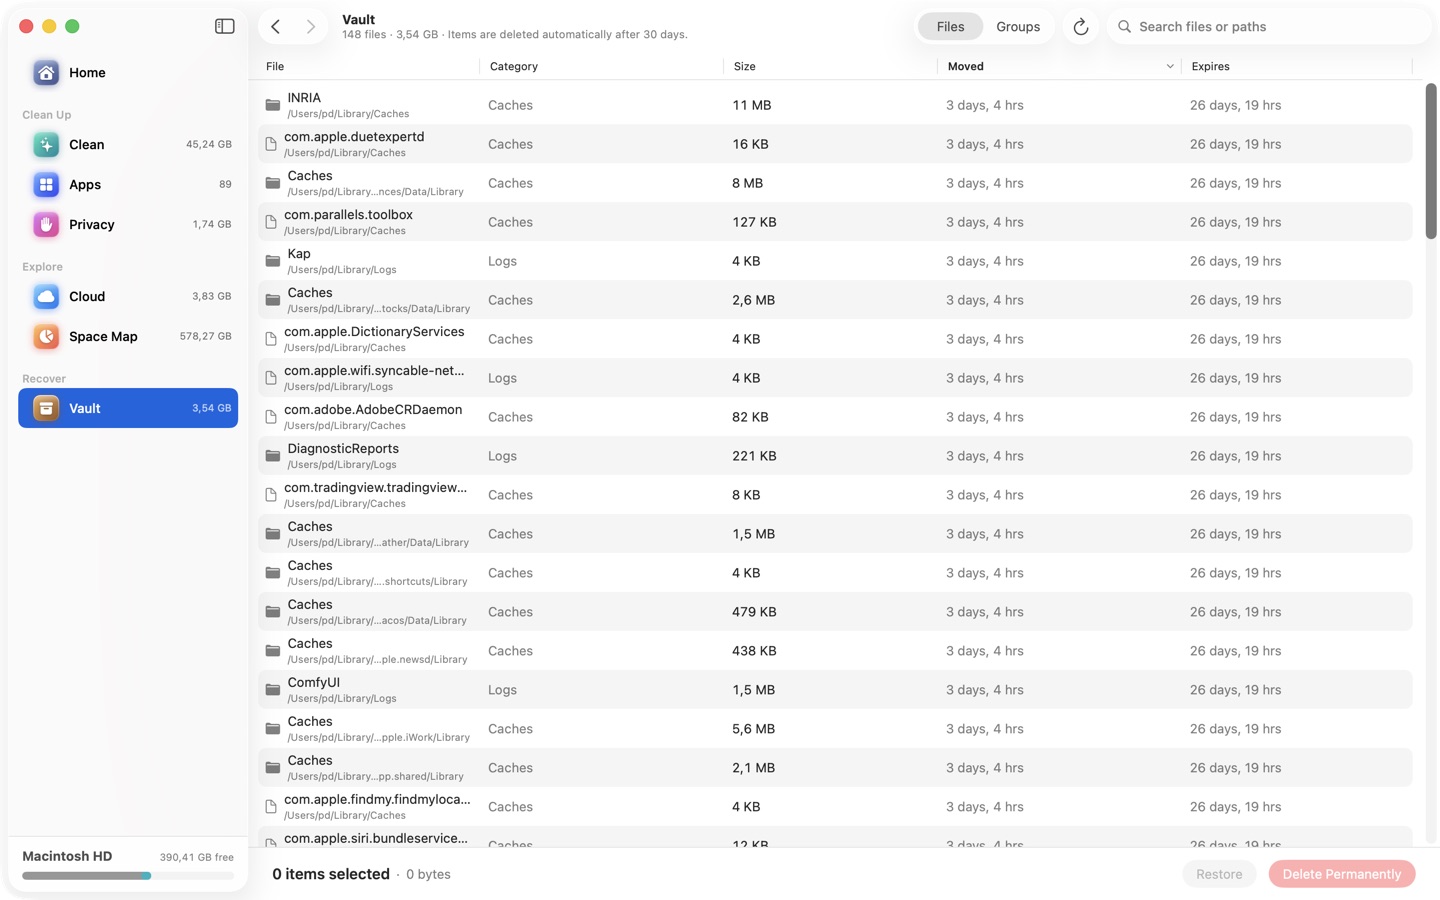This screenshot has width=1440, height=900.
Task: Go forward with the right chevron
Action: [311, 26]
